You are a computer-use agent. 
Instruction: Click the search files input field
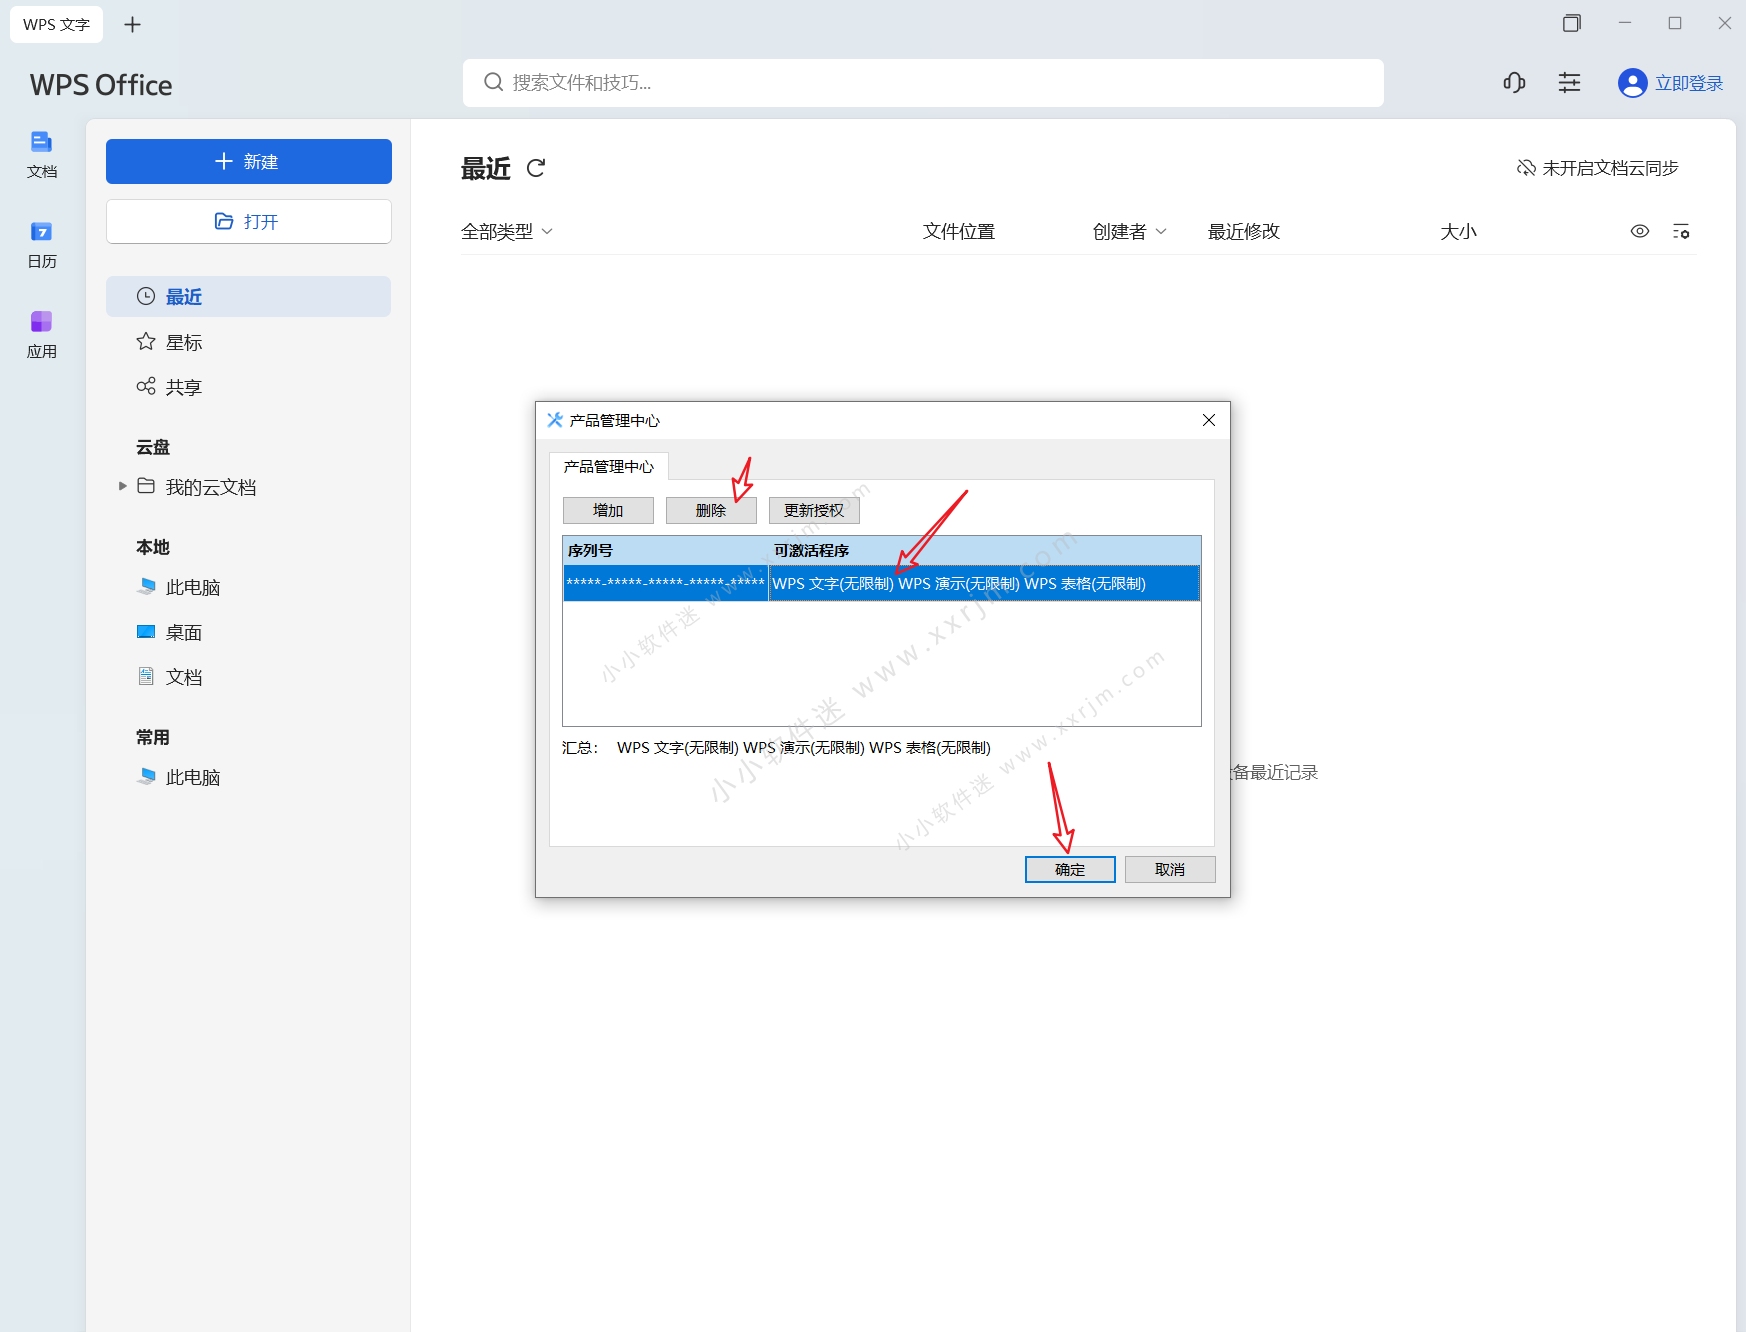(923, 83)
